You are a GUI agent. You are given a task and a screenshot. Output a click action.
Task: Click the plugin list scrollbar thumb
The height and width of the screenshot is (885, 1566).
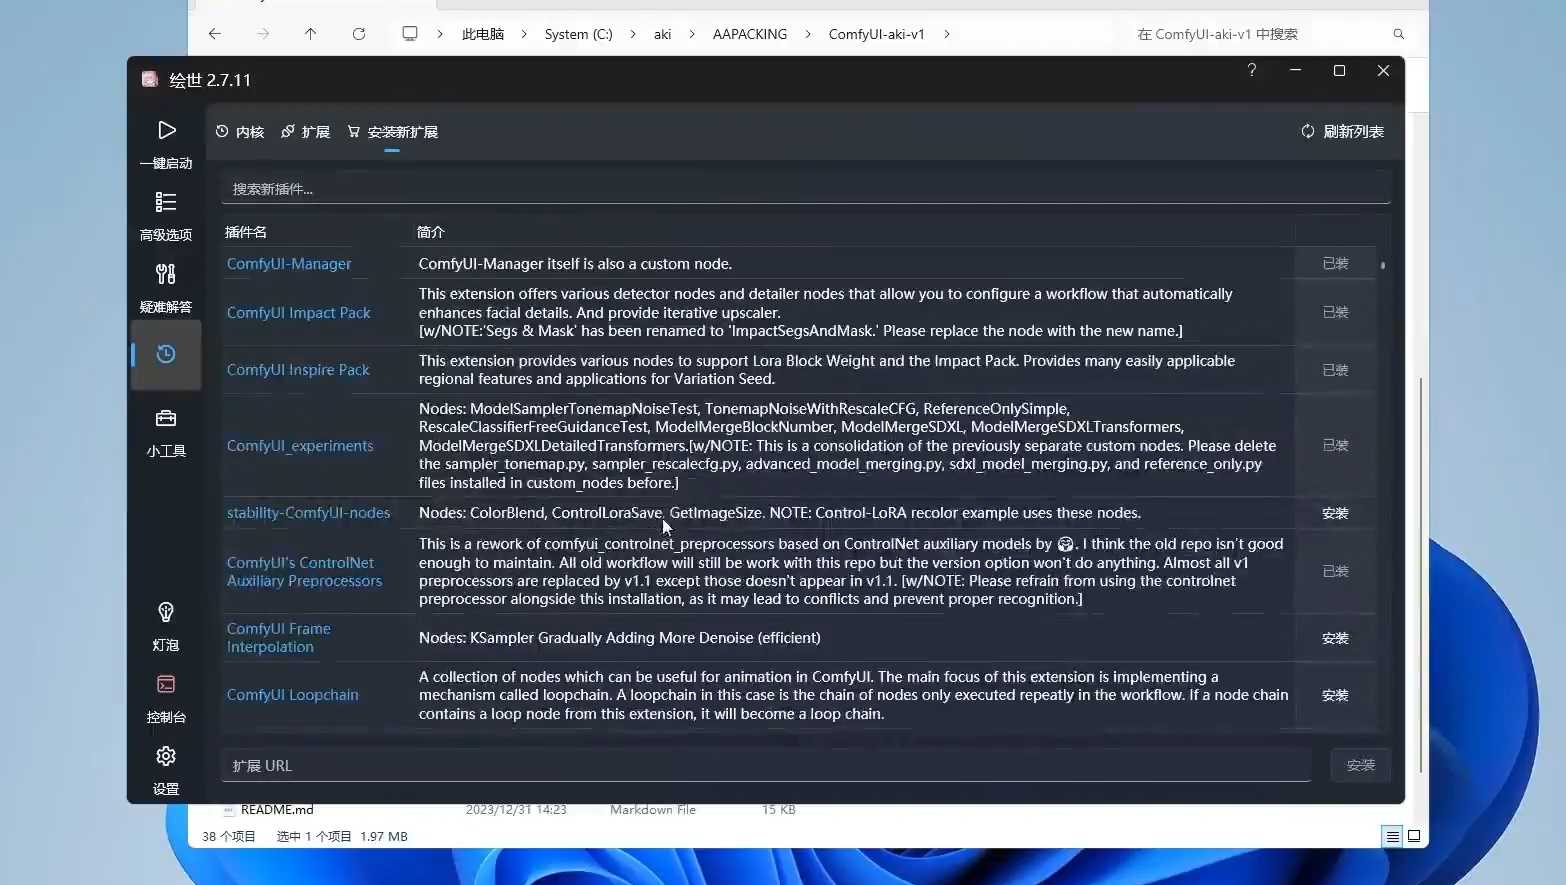tap(1383, 265)
